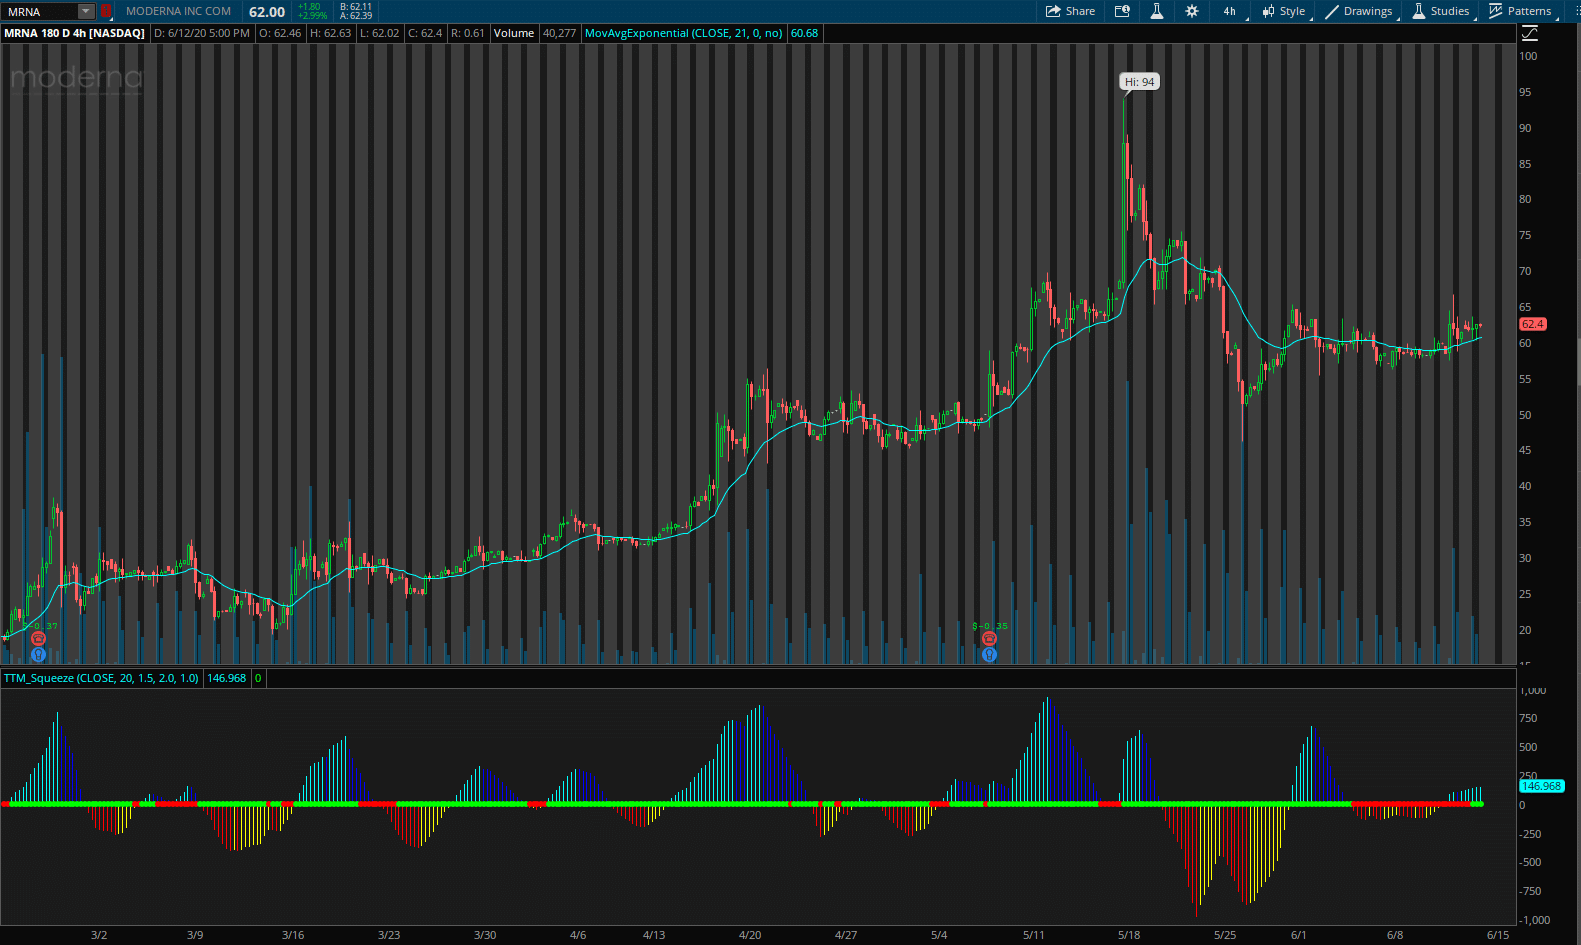This screenshot has height=945, width=1581.
Task: Click the 6/15 date on time axis
Action: pyautogui.click(x=1498, y=935)
